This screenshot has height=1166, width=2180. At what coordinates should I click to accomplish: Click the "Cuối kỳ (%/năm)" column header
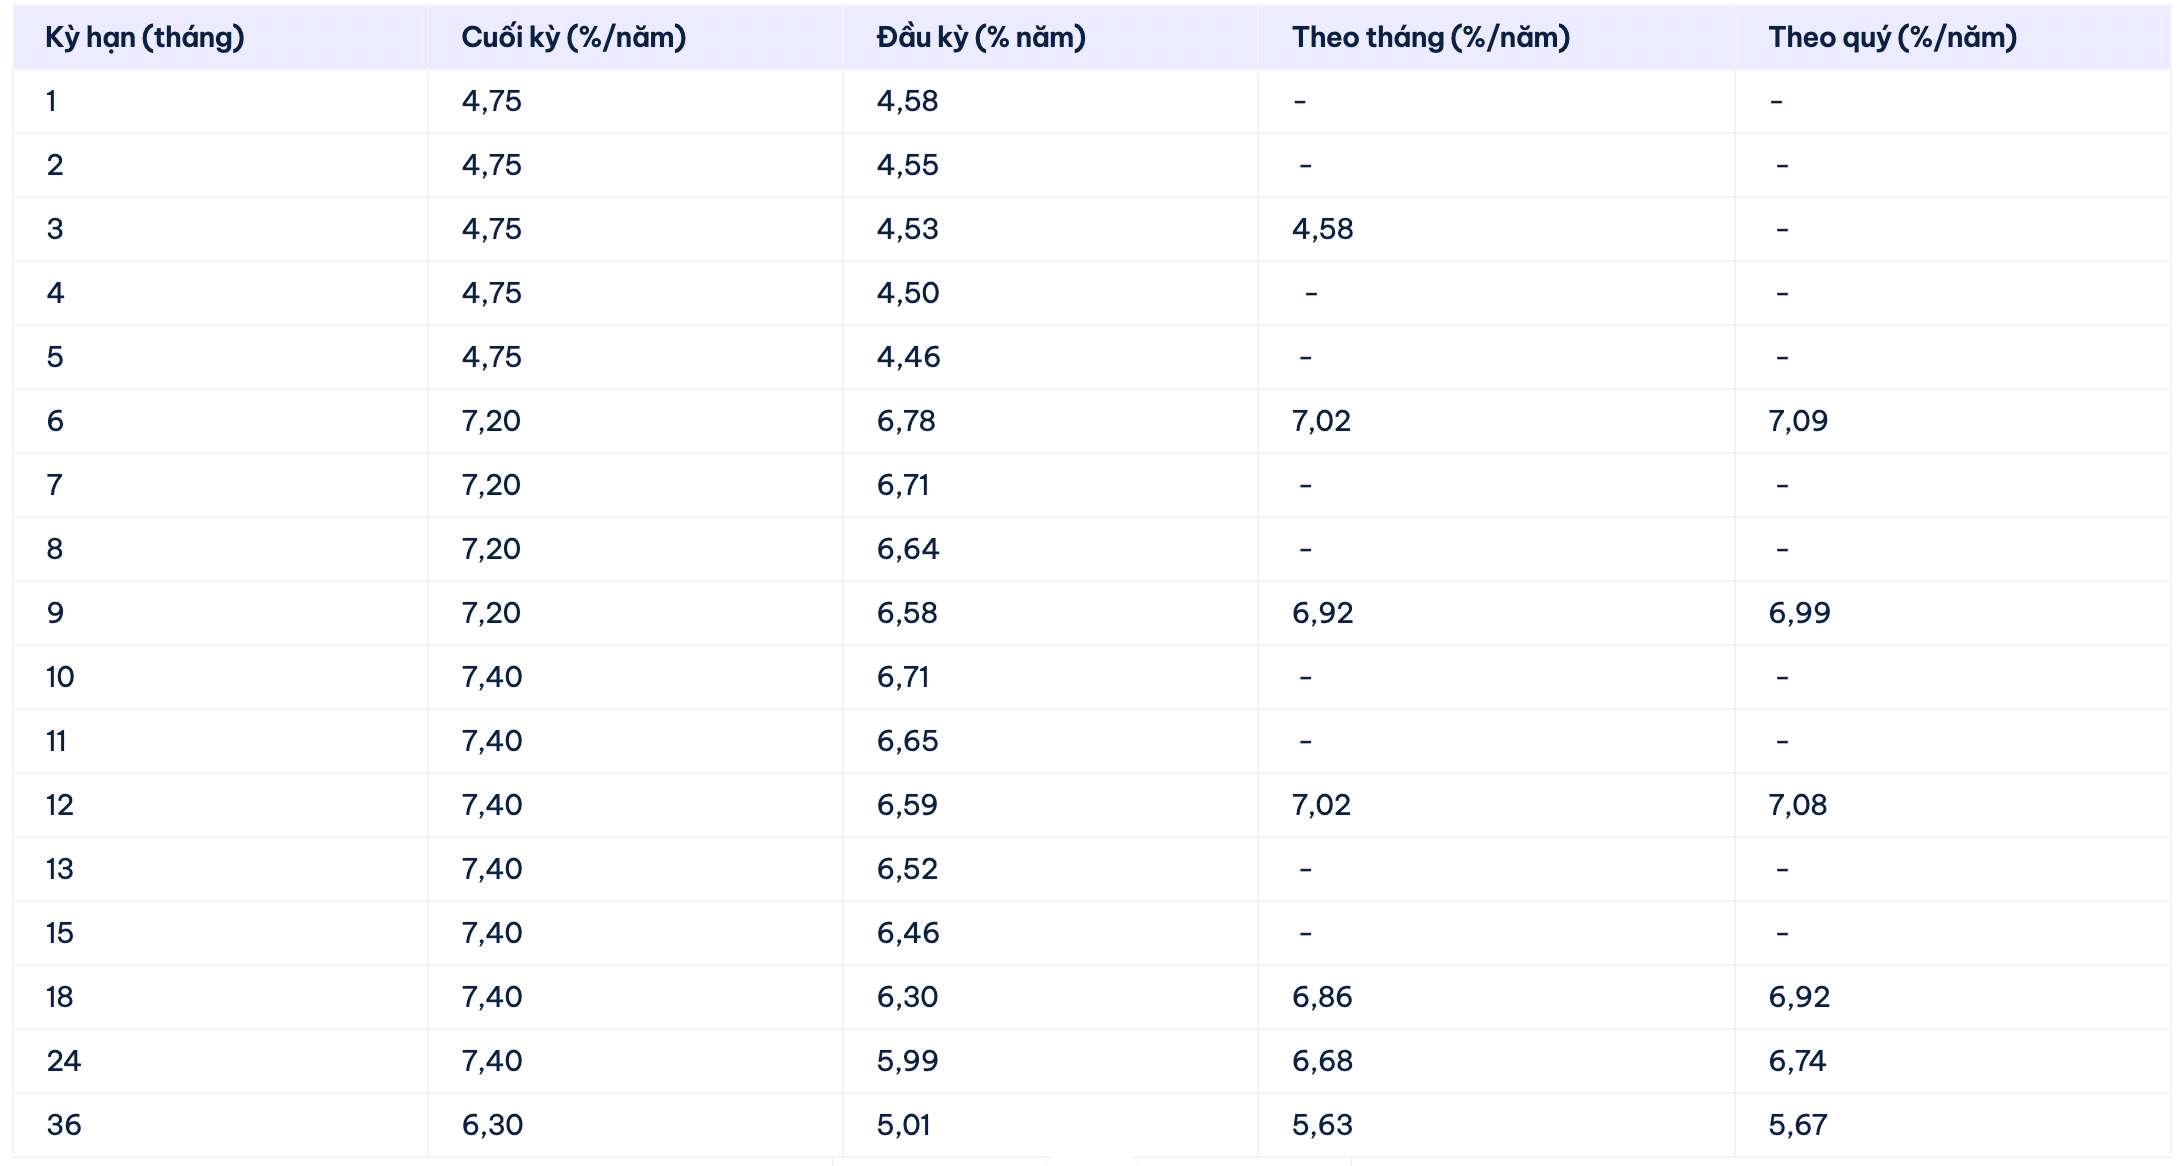(x=573, y=38)
